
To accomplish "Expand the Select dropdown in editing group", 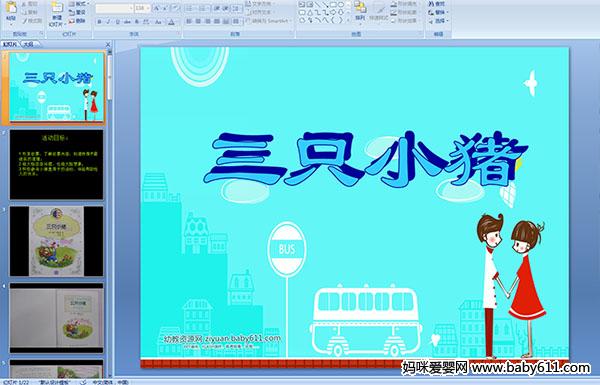I will pyautogui.click(x=438, y=21).
